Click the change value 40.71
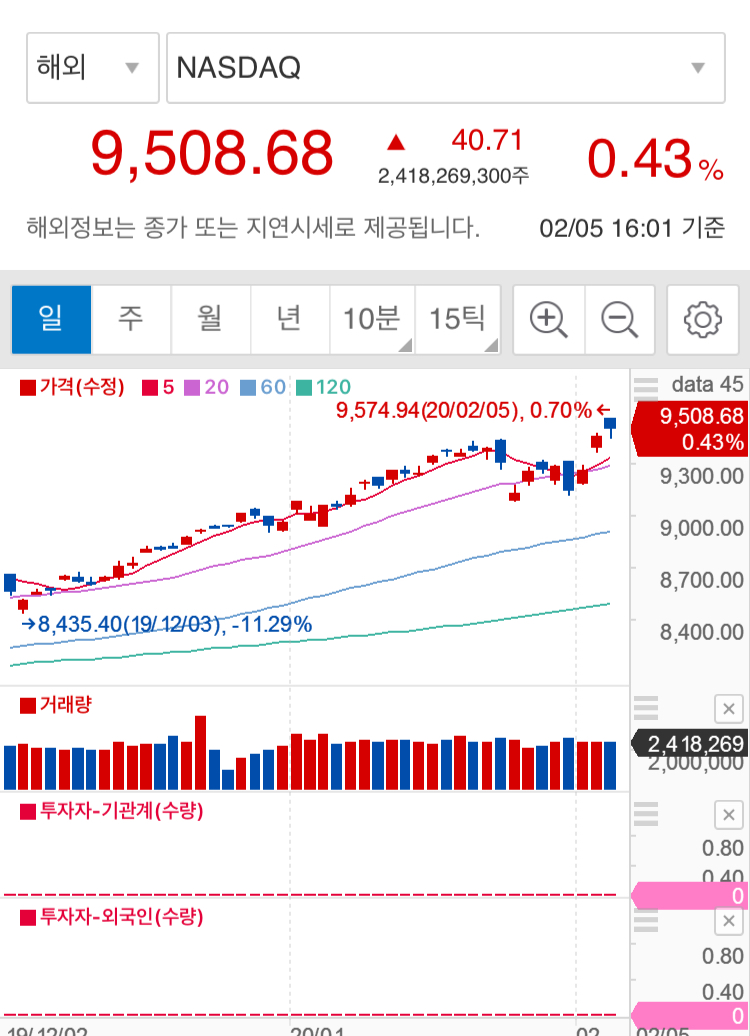 click(x=487, y=140)
